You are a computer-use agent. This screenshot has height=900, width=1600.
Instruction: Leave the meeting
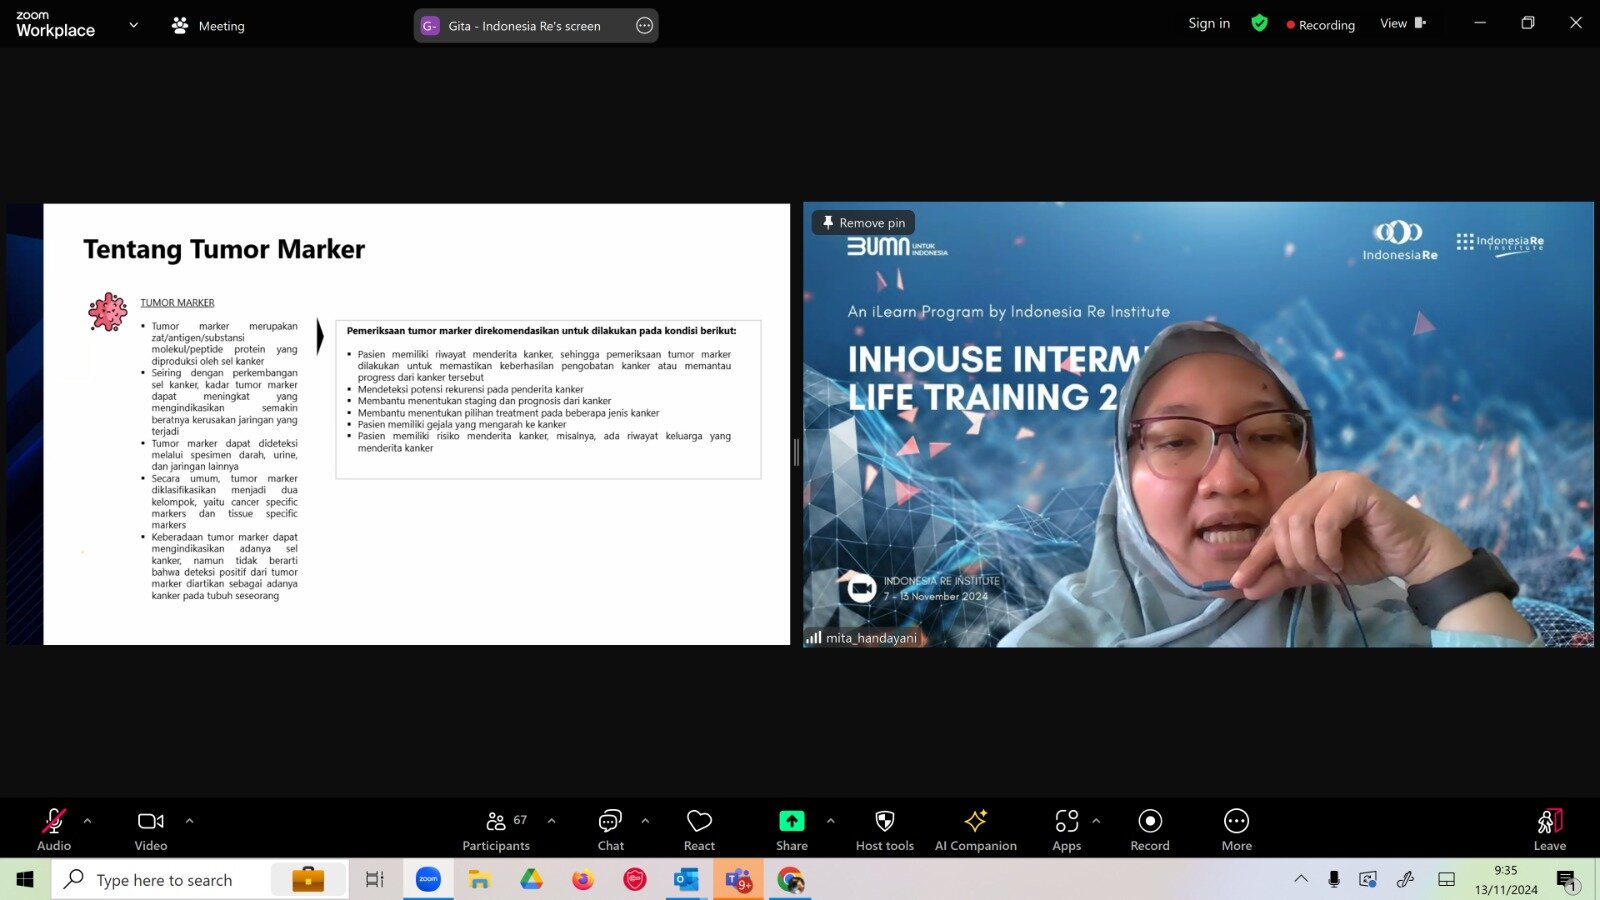tap(1550, 830)
